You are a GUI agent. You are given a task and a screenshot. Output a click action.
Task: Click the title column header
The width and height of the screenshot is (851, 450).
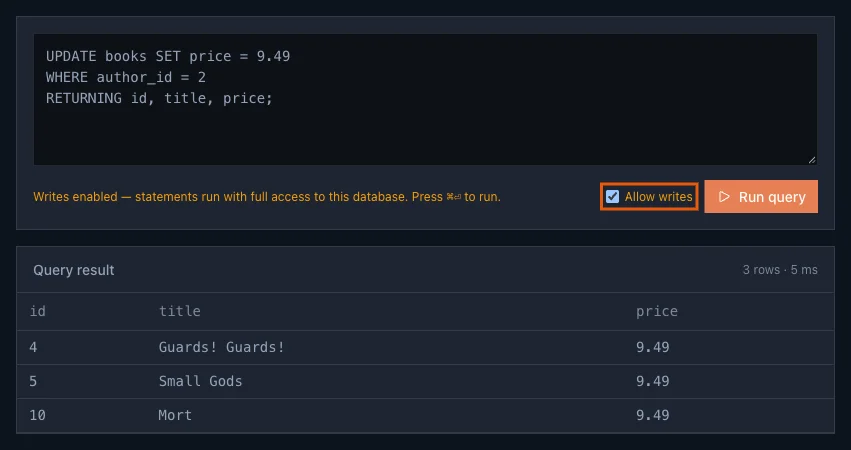[x=180, y=311]
